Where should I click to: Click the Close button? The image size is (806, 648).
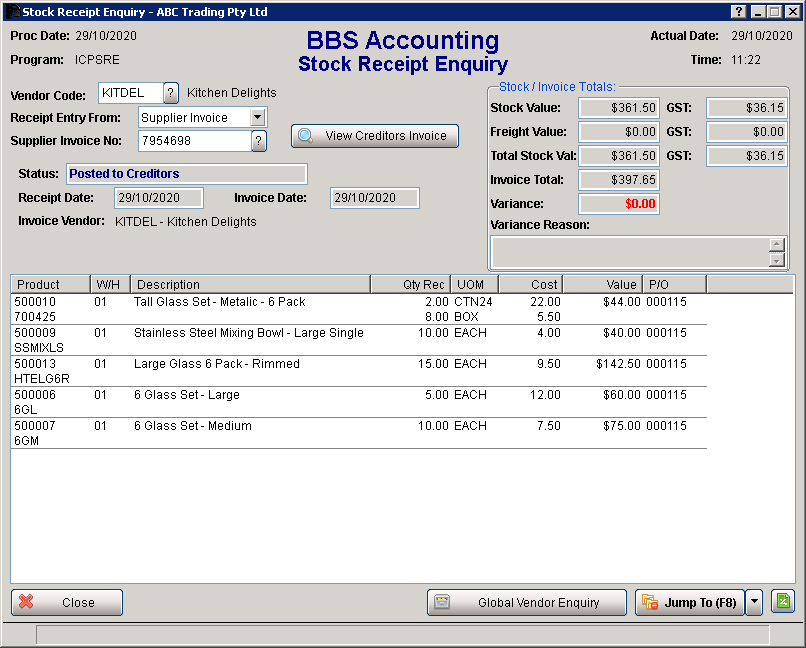click(x=67, y=602)
